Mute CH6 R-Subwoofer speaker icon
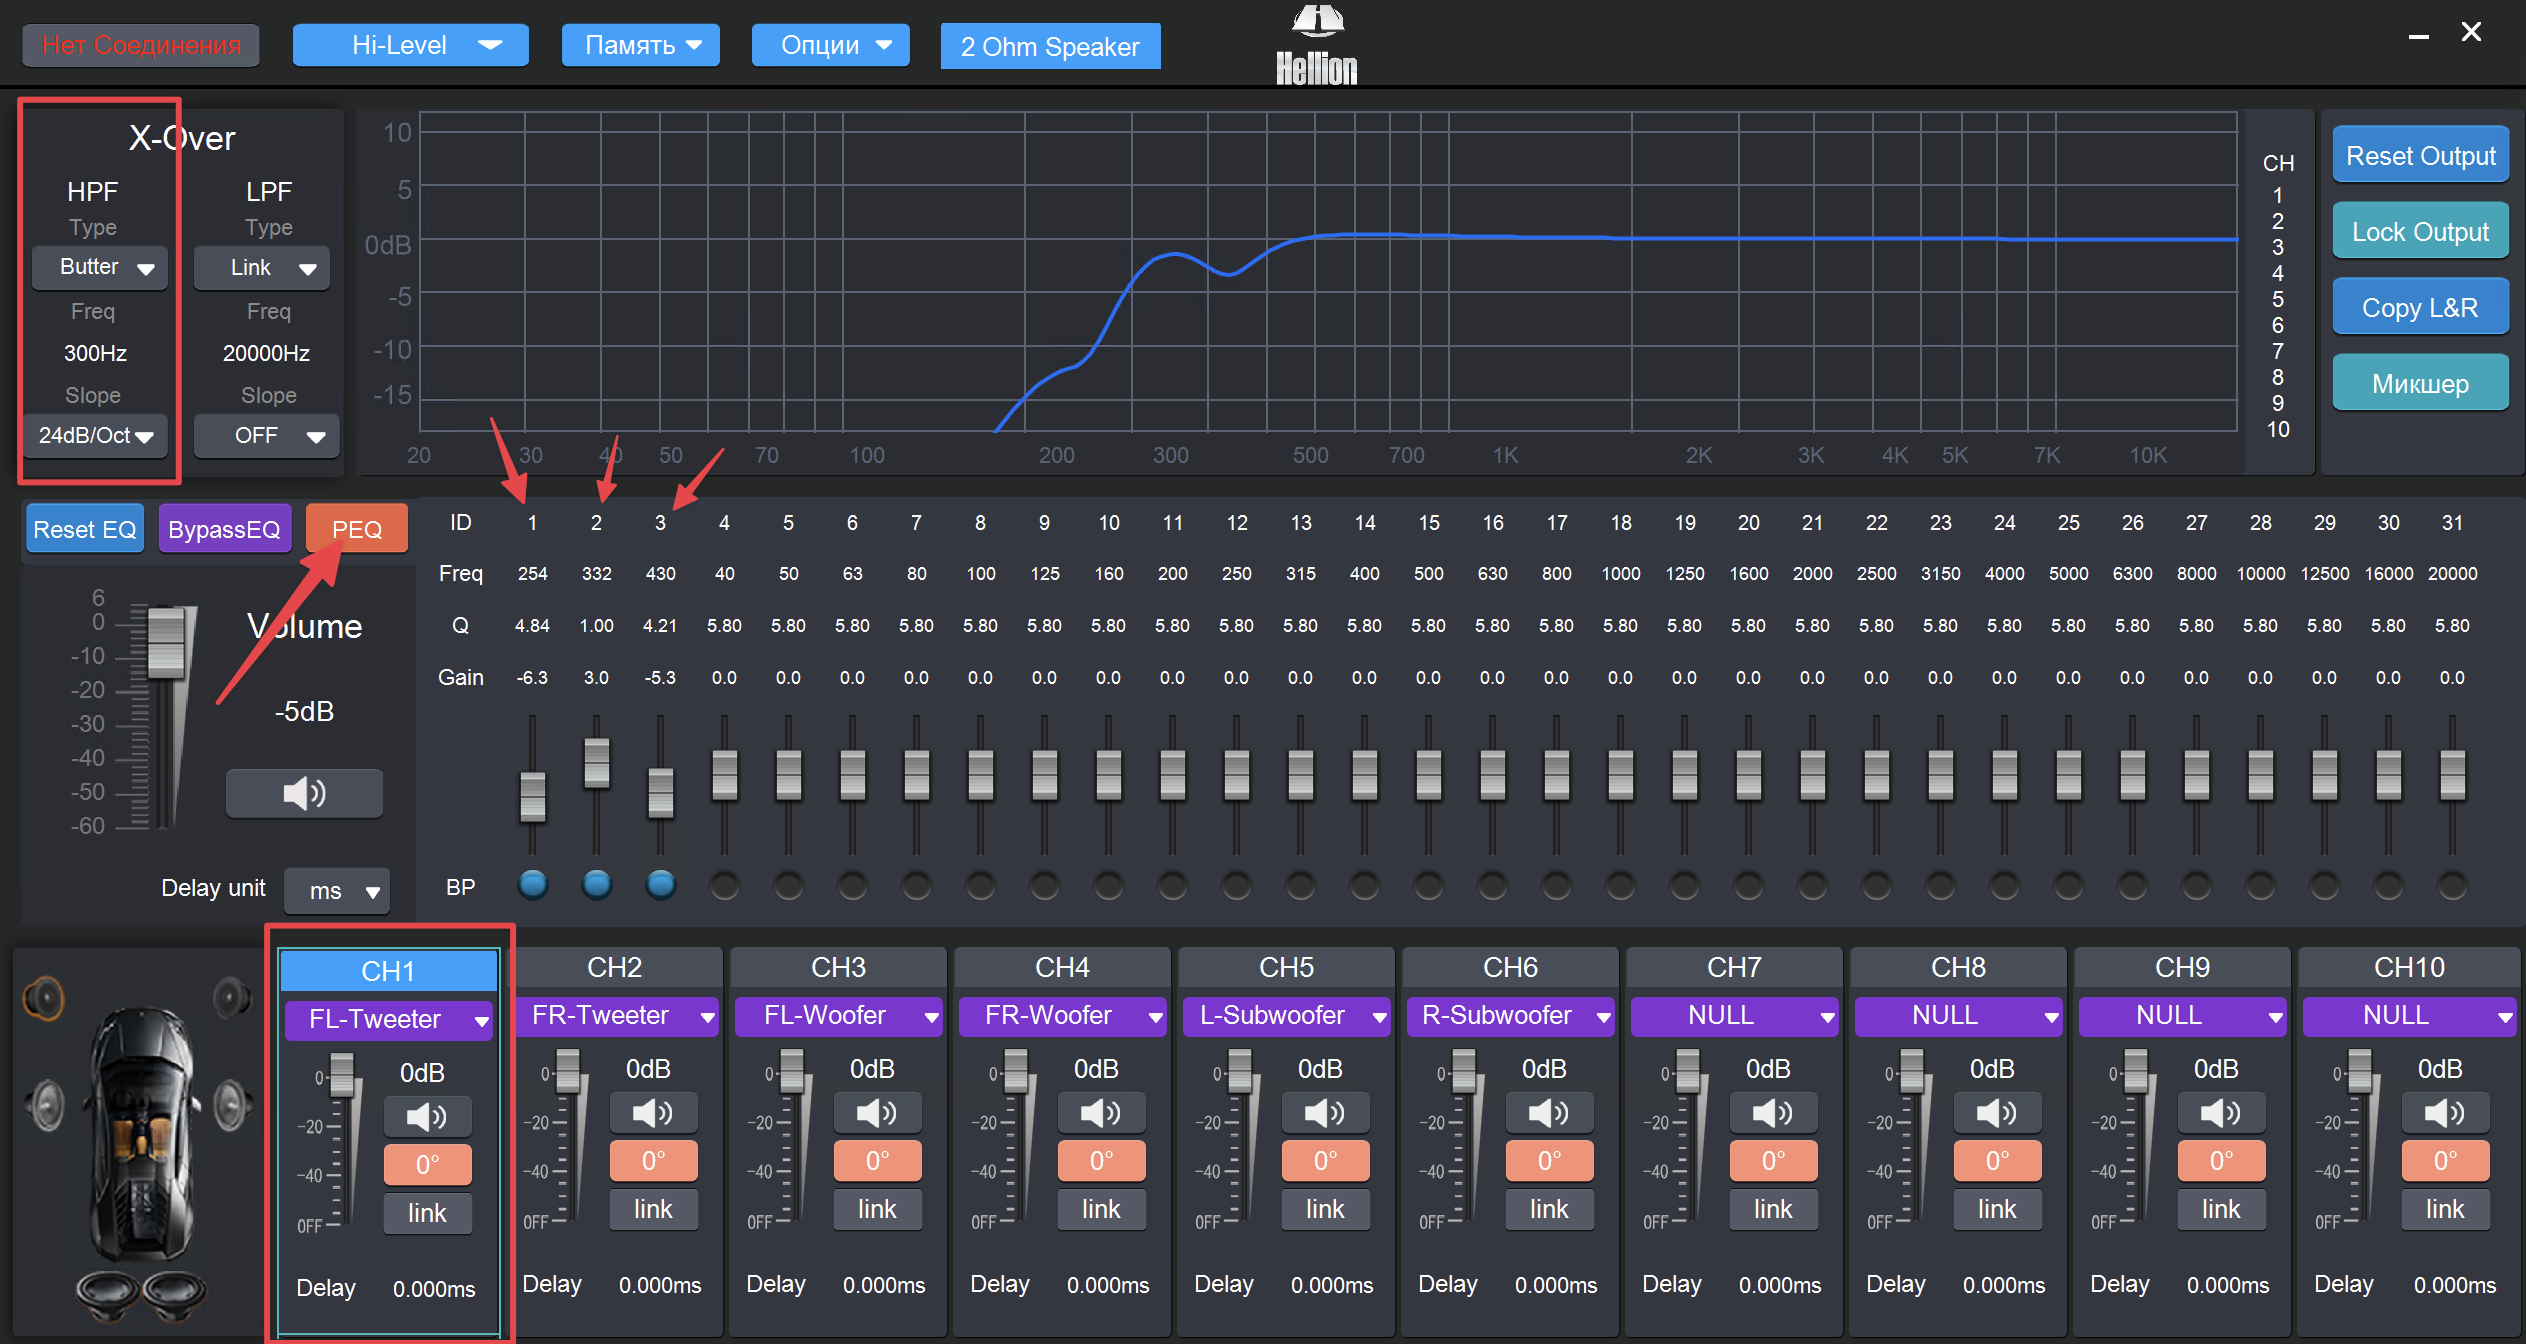Image resolution: width=2526 pixels, height=1344 pixels. [x=1548, y=1112]
